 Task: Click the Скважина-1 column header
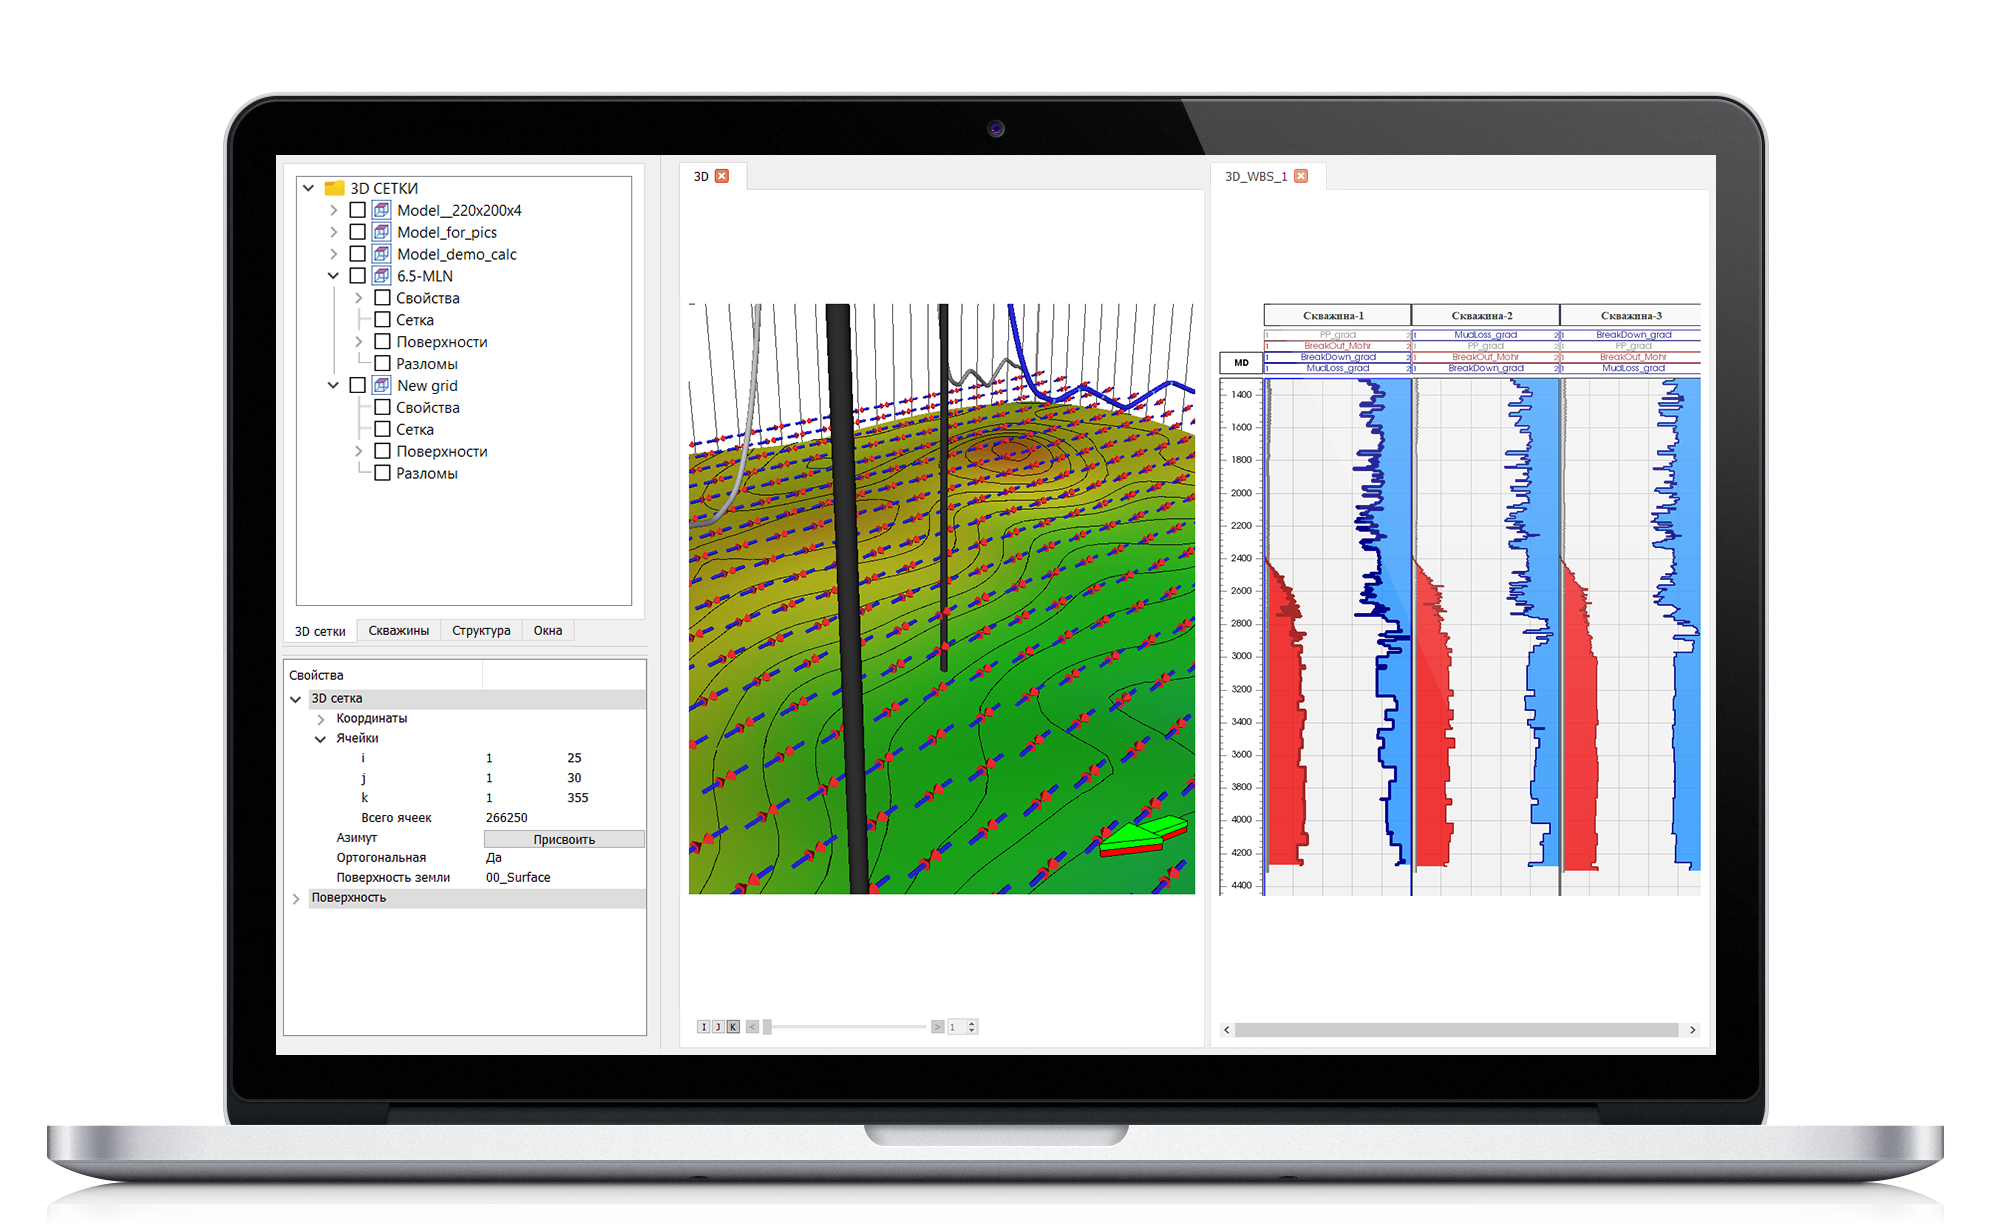pyautogui.click(x=1337, y=315)
